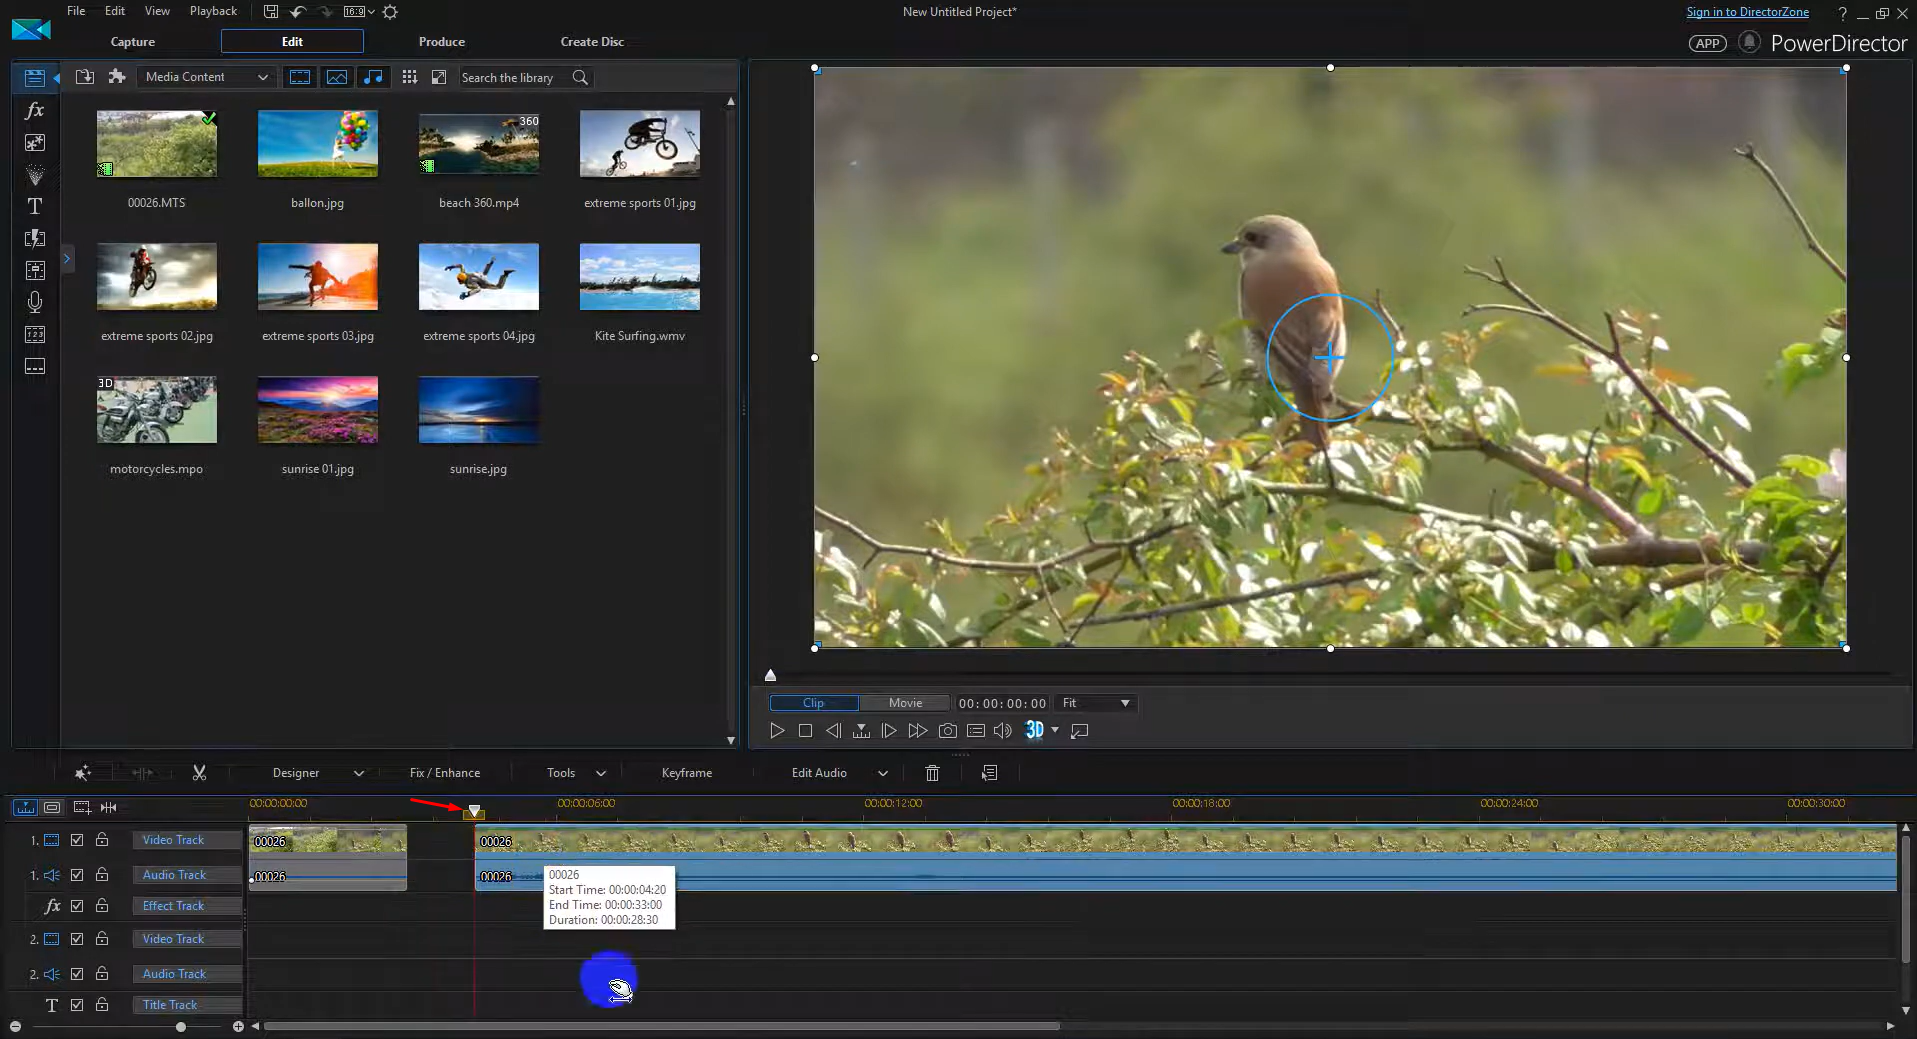Select the beach 360.mp4 thumbnail
This screenshot has height=1039, width=1917.
point(478,144)
